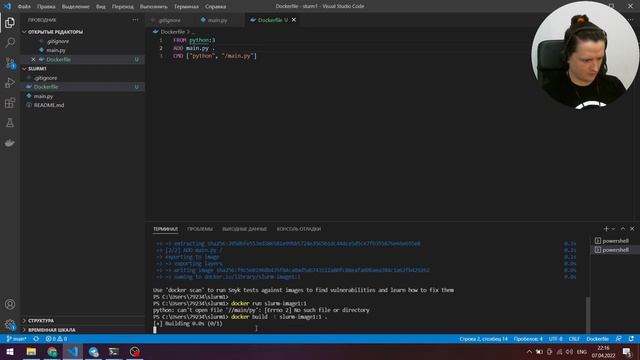This screenshot has width=640, height=360.
Task: Open Explorer panel more actions ellipsis
Action: pyautogui.click(x=135, y=20)
